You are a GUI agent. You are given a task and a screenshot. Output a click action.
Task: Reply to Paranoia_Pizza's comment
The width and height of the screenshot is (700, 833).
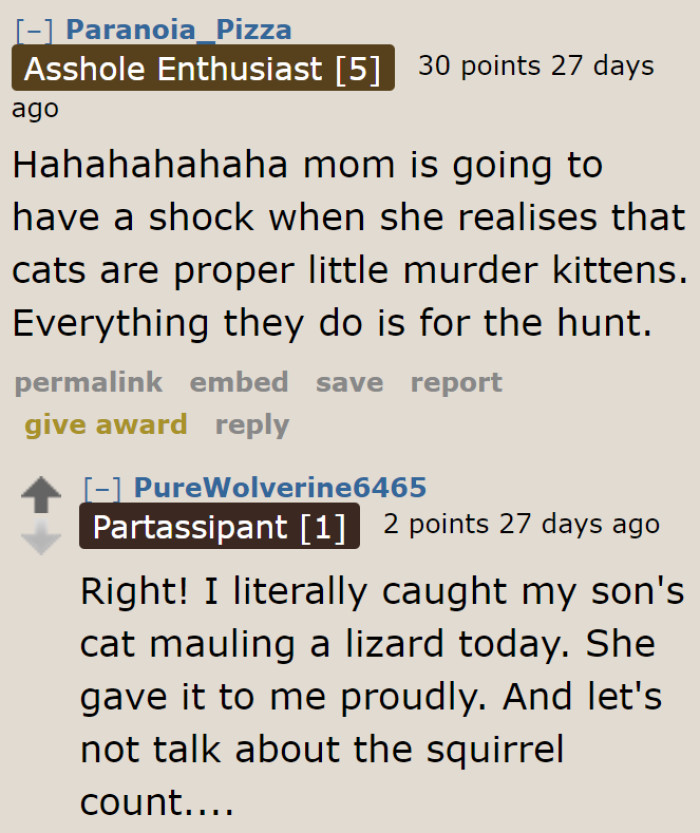point(251,424)
